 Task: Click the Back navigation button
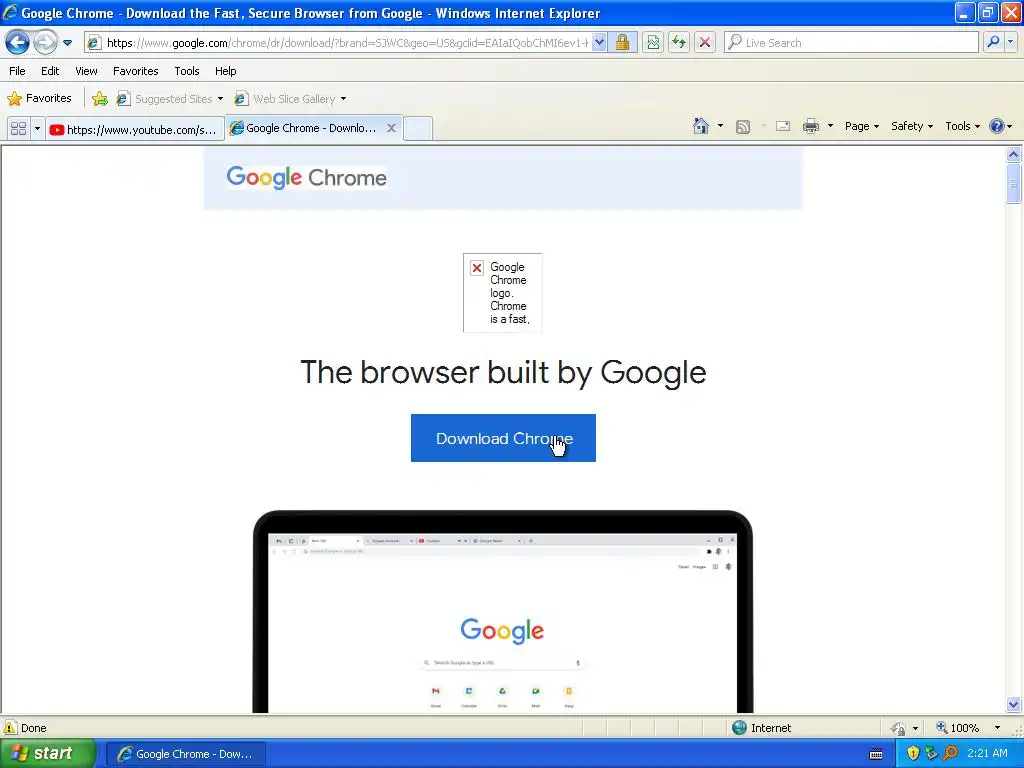(17, 42)
